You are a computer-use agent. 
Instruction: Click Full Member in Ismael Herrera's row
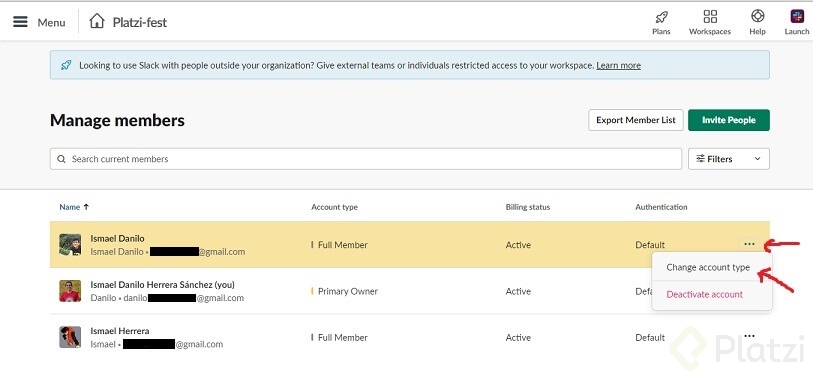343,337
